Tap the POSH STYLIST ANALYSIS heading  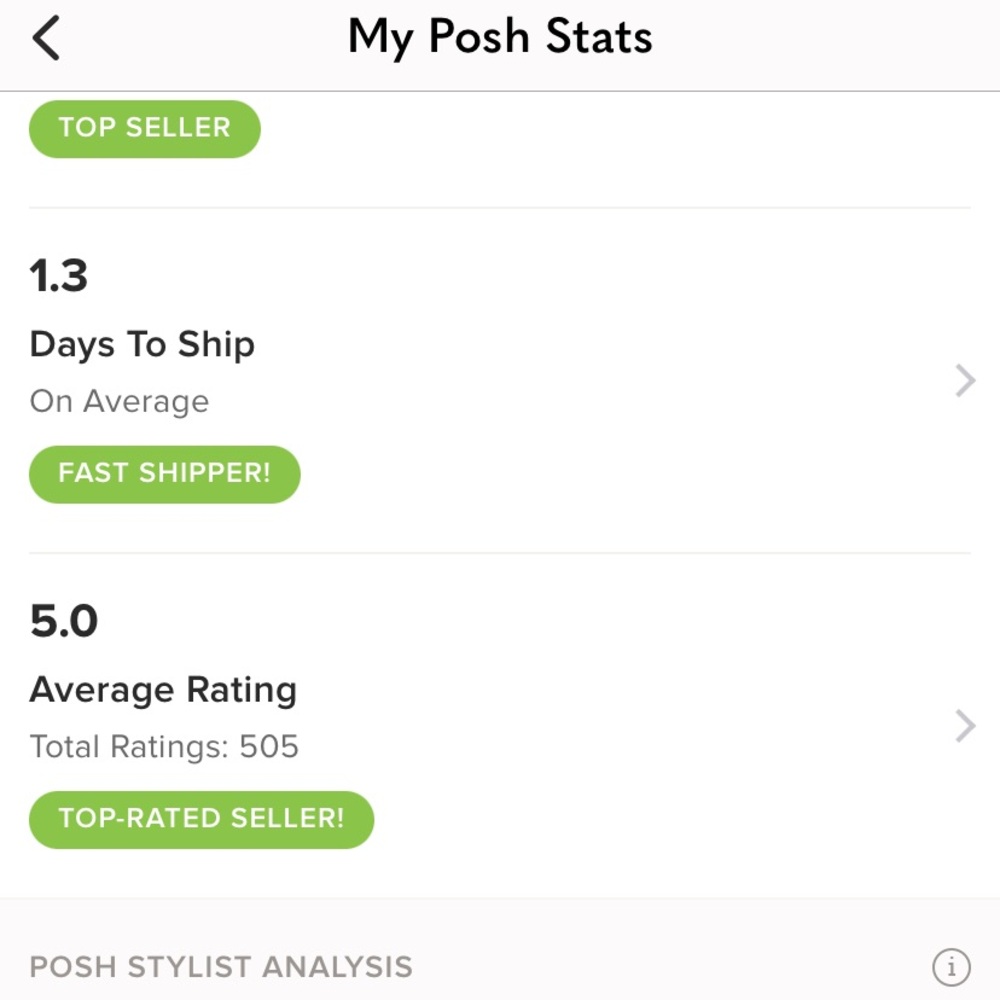point(221,967)
